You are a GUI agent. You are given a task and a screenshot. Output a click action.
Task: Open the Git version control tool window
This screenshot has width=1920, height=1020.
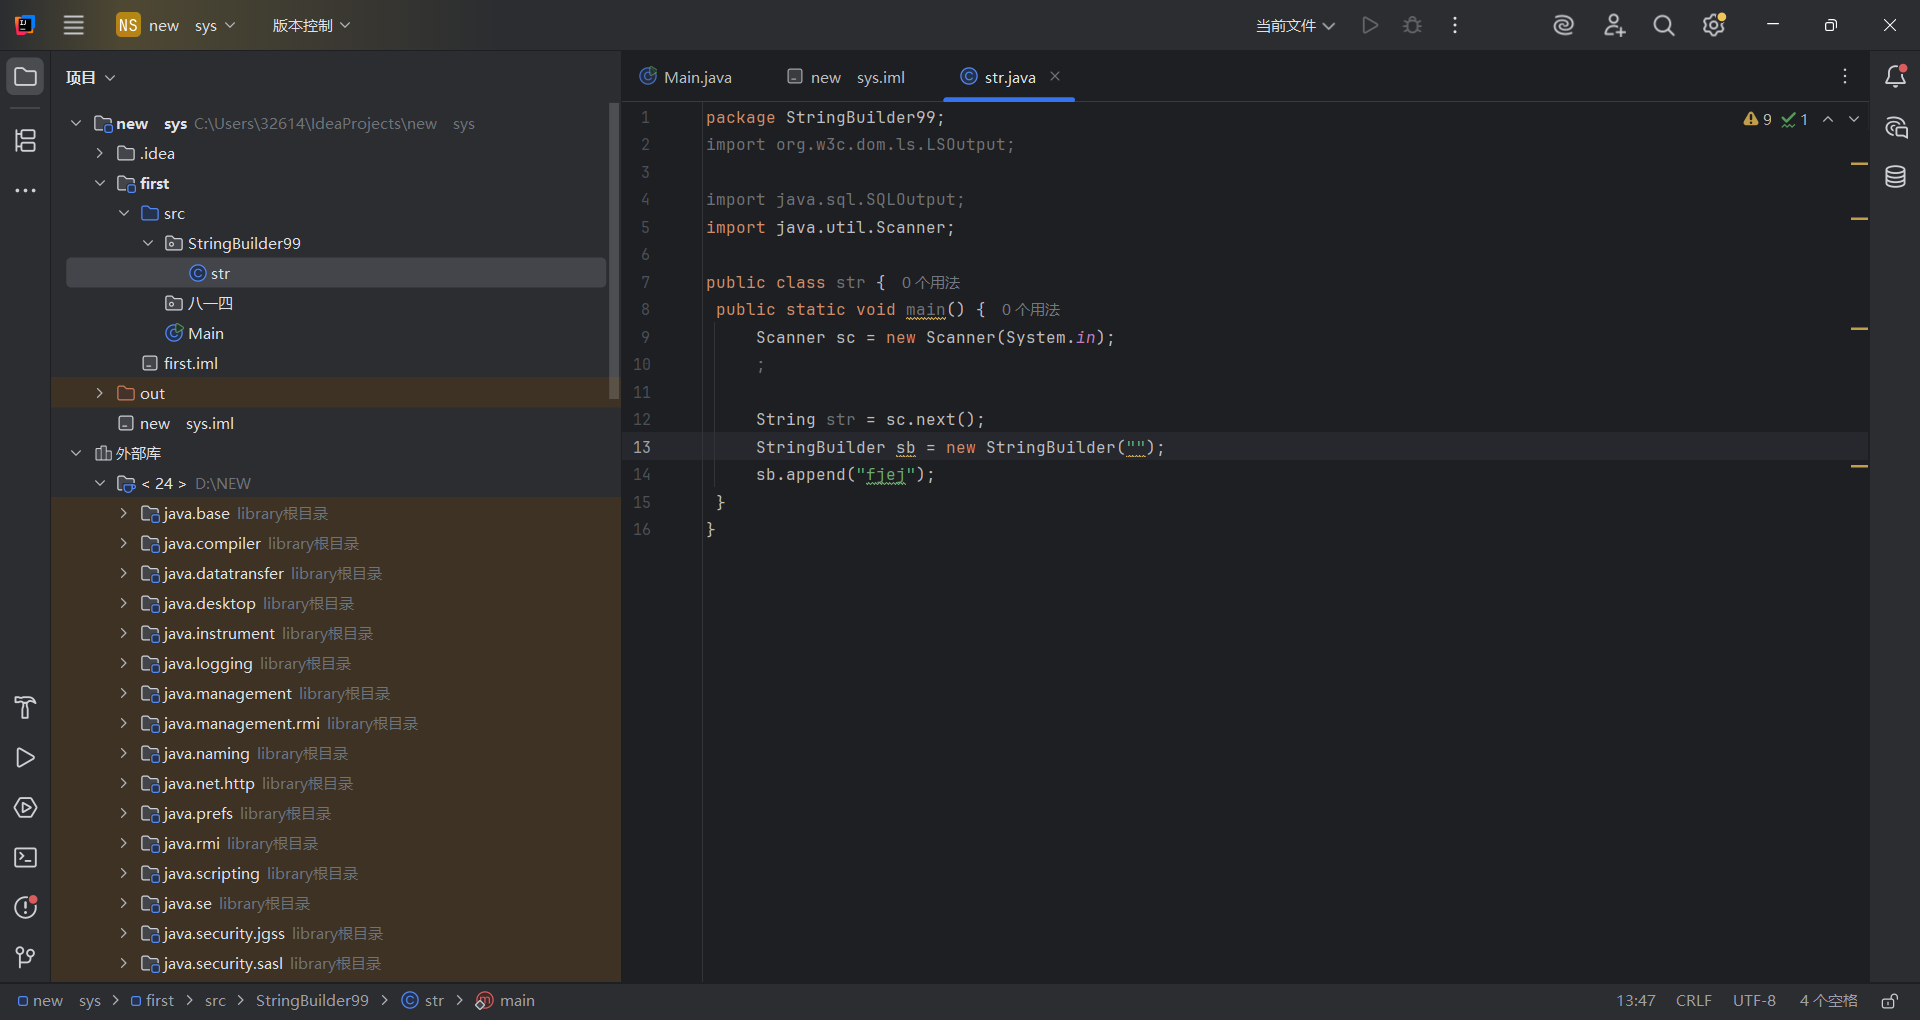click(26, 958)
